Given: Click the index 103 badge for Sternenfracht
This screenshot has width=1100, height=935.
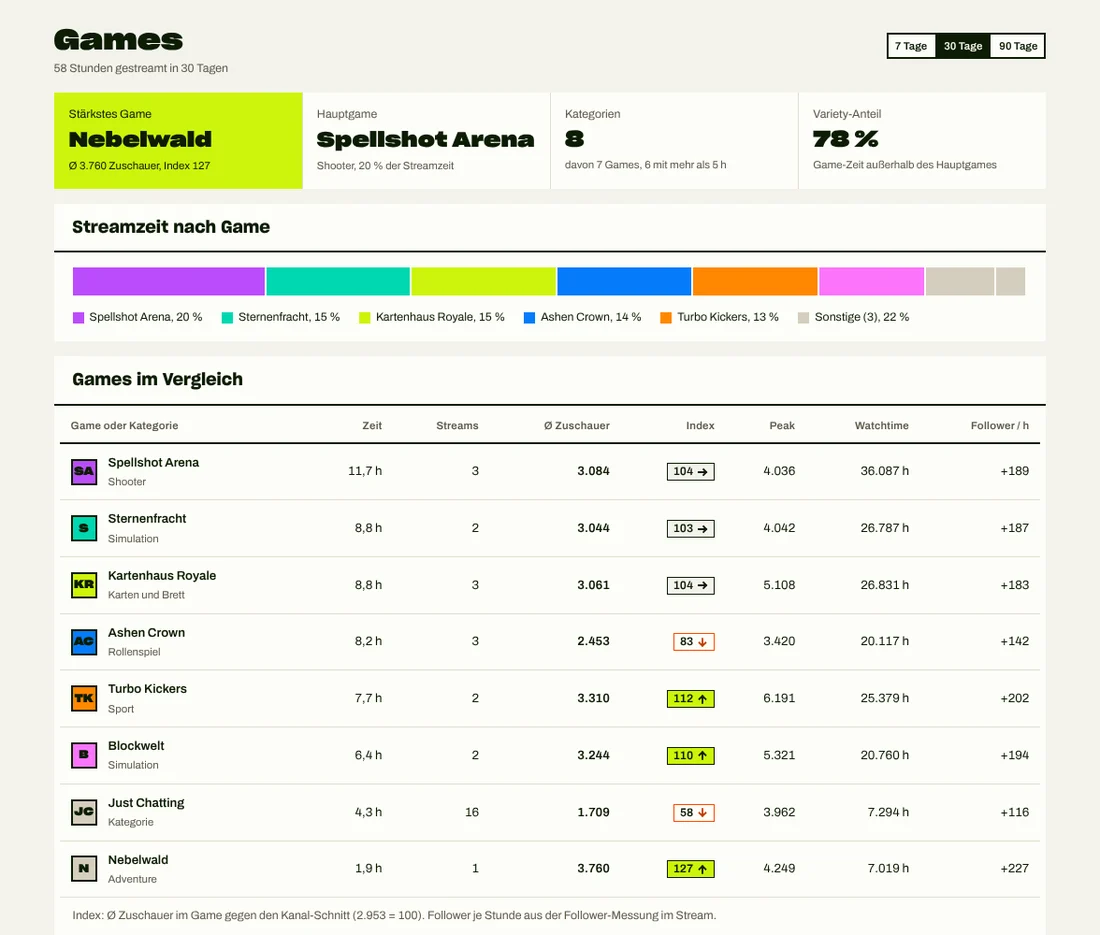Looking at the screenshot, I should pos(690,528).
